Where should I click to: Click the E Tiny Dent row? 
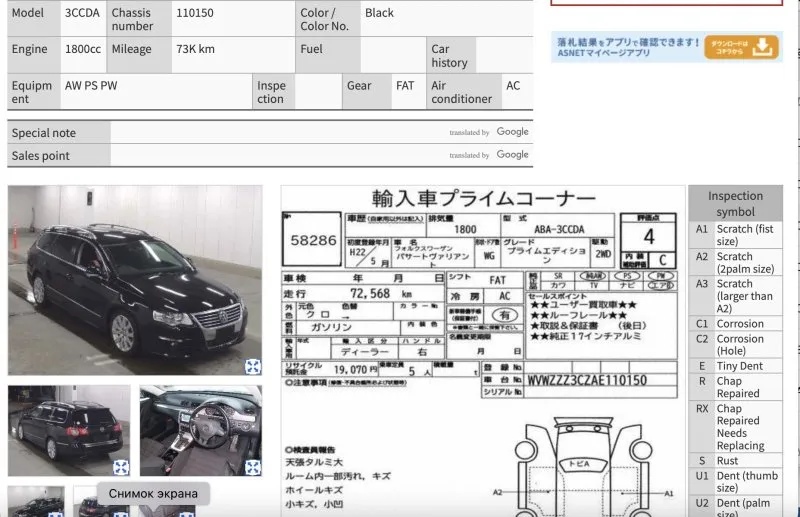coord(735,366)
